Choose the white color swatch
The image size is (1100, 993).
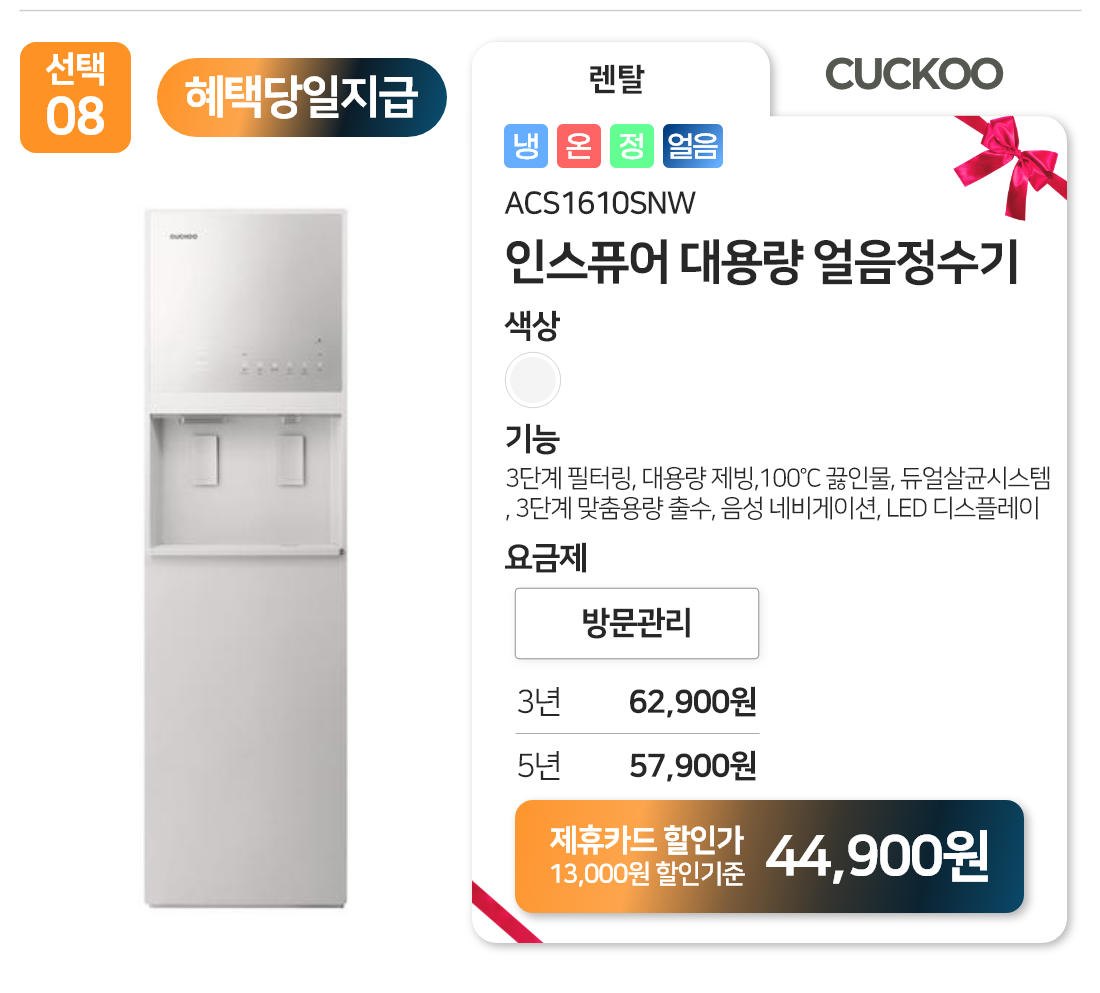[533, 380]
